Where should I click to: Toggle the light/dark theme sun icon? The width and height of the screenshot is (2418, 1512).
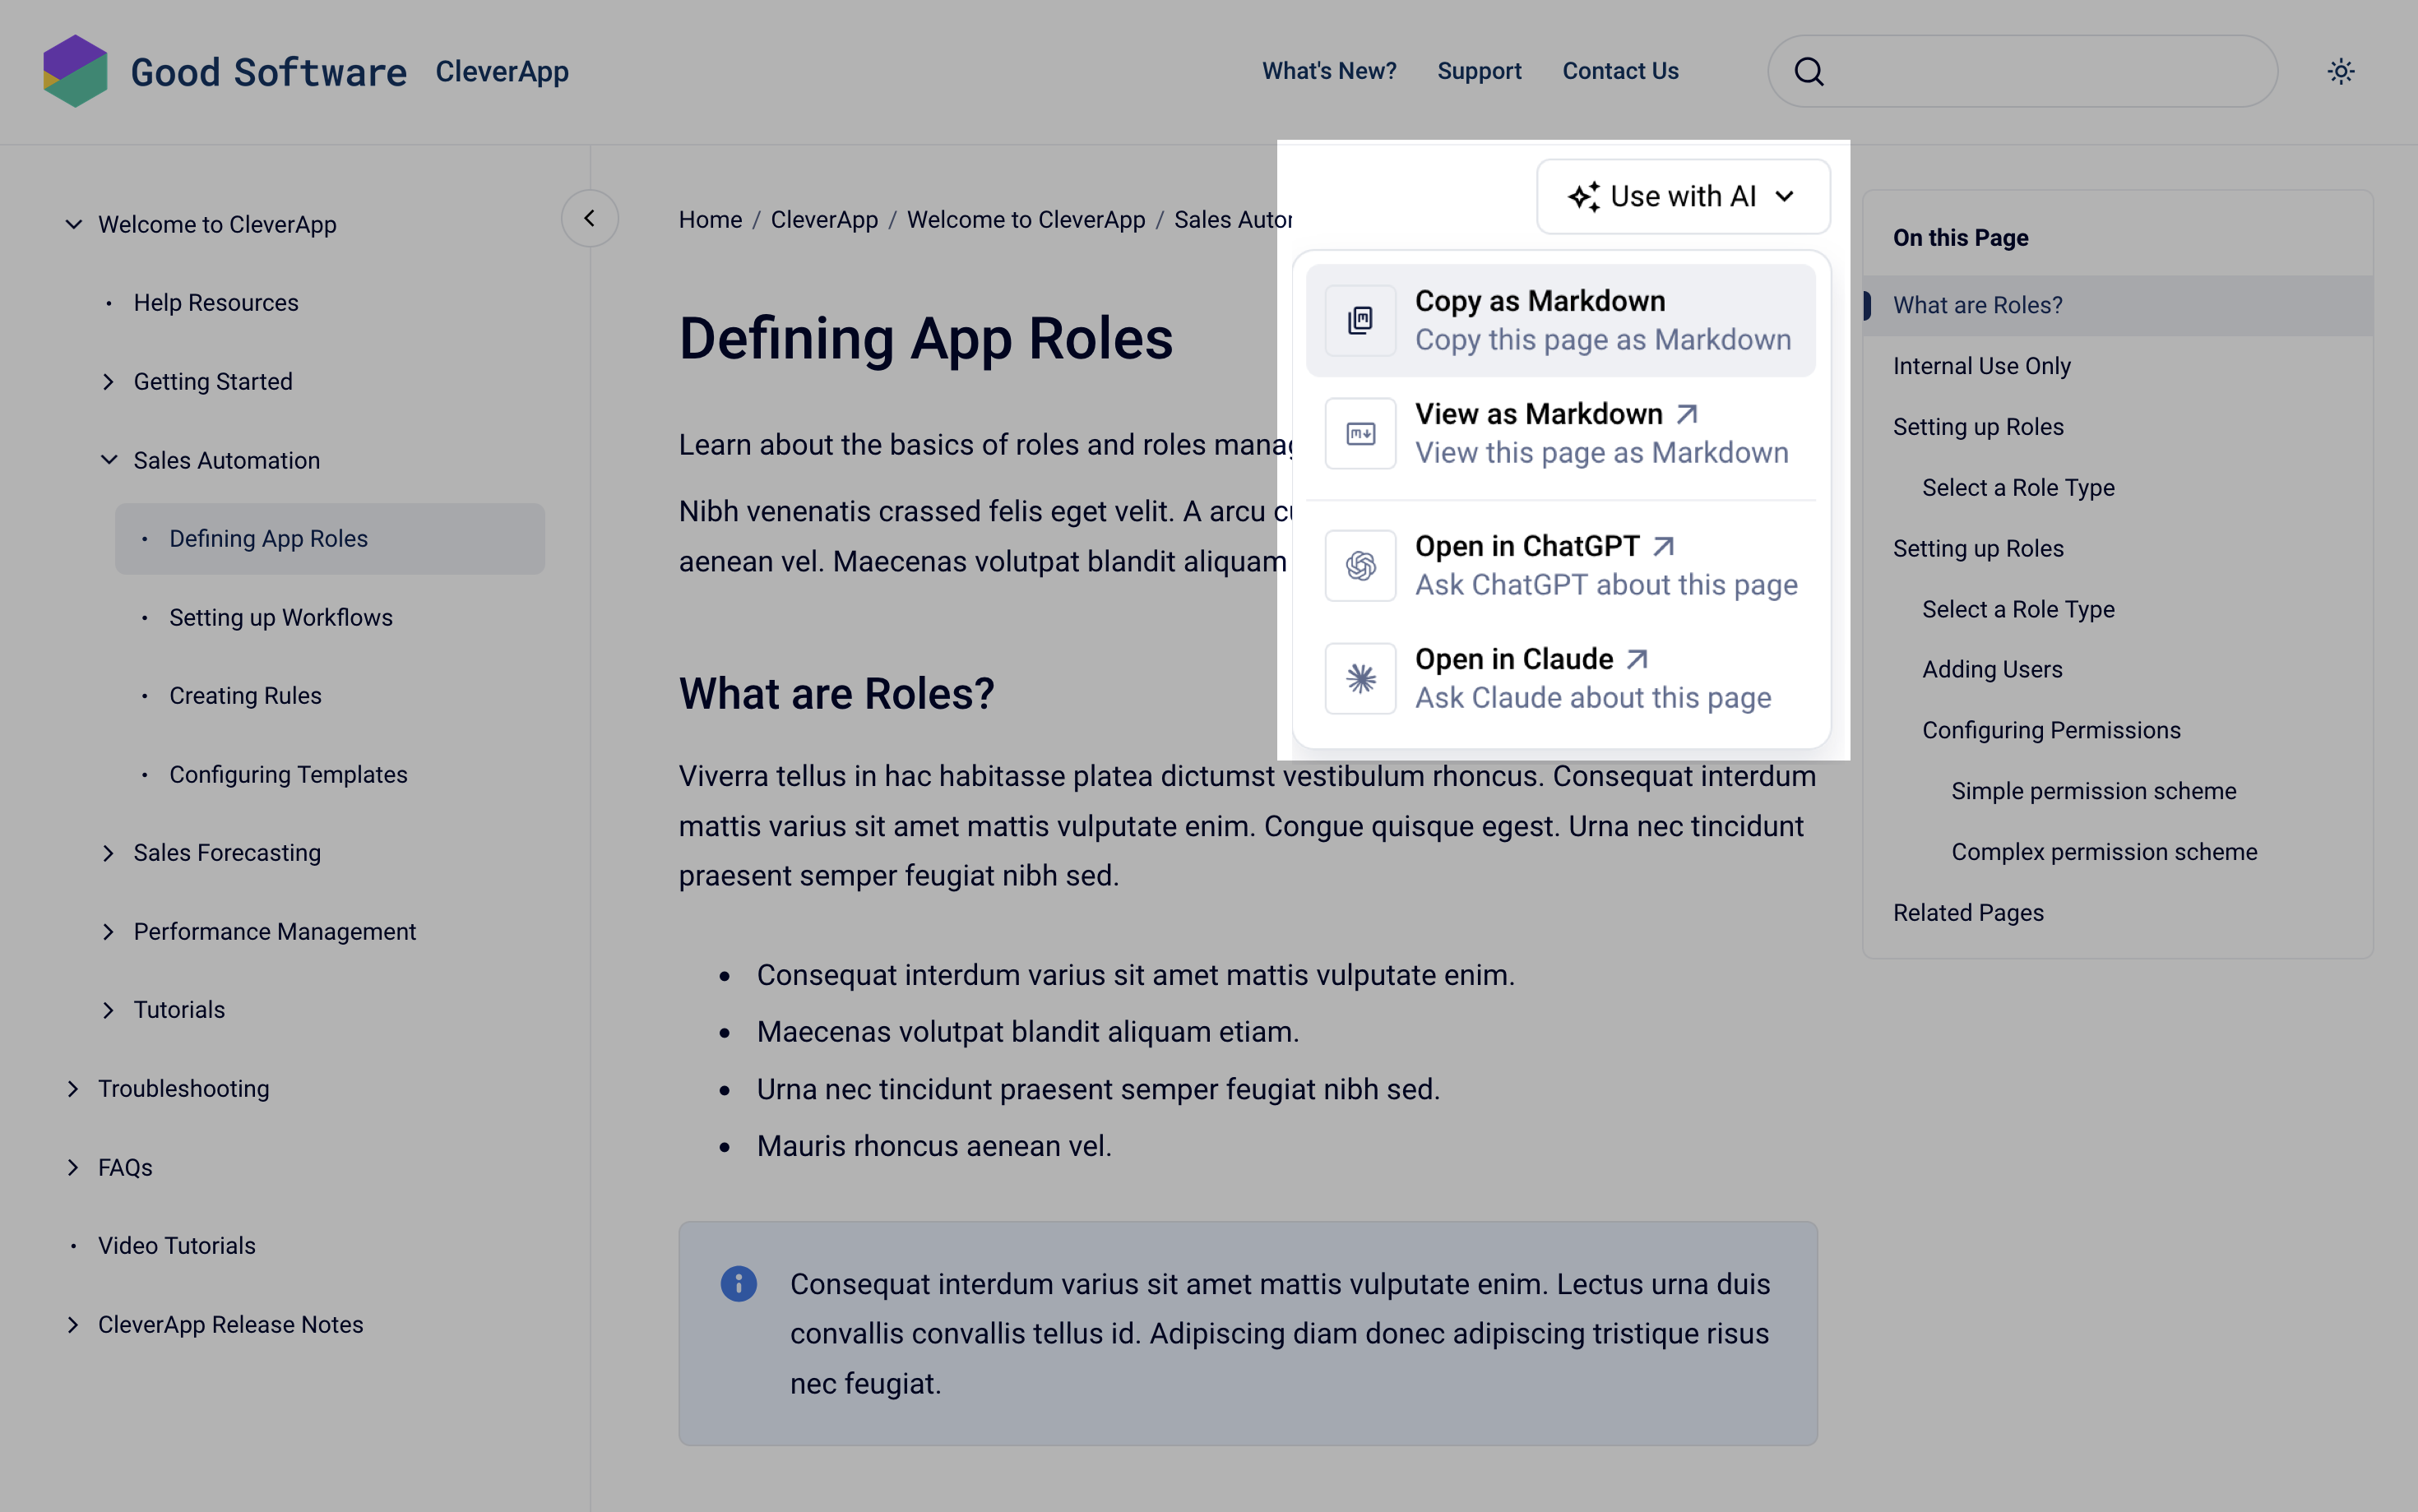point(2341,72)
